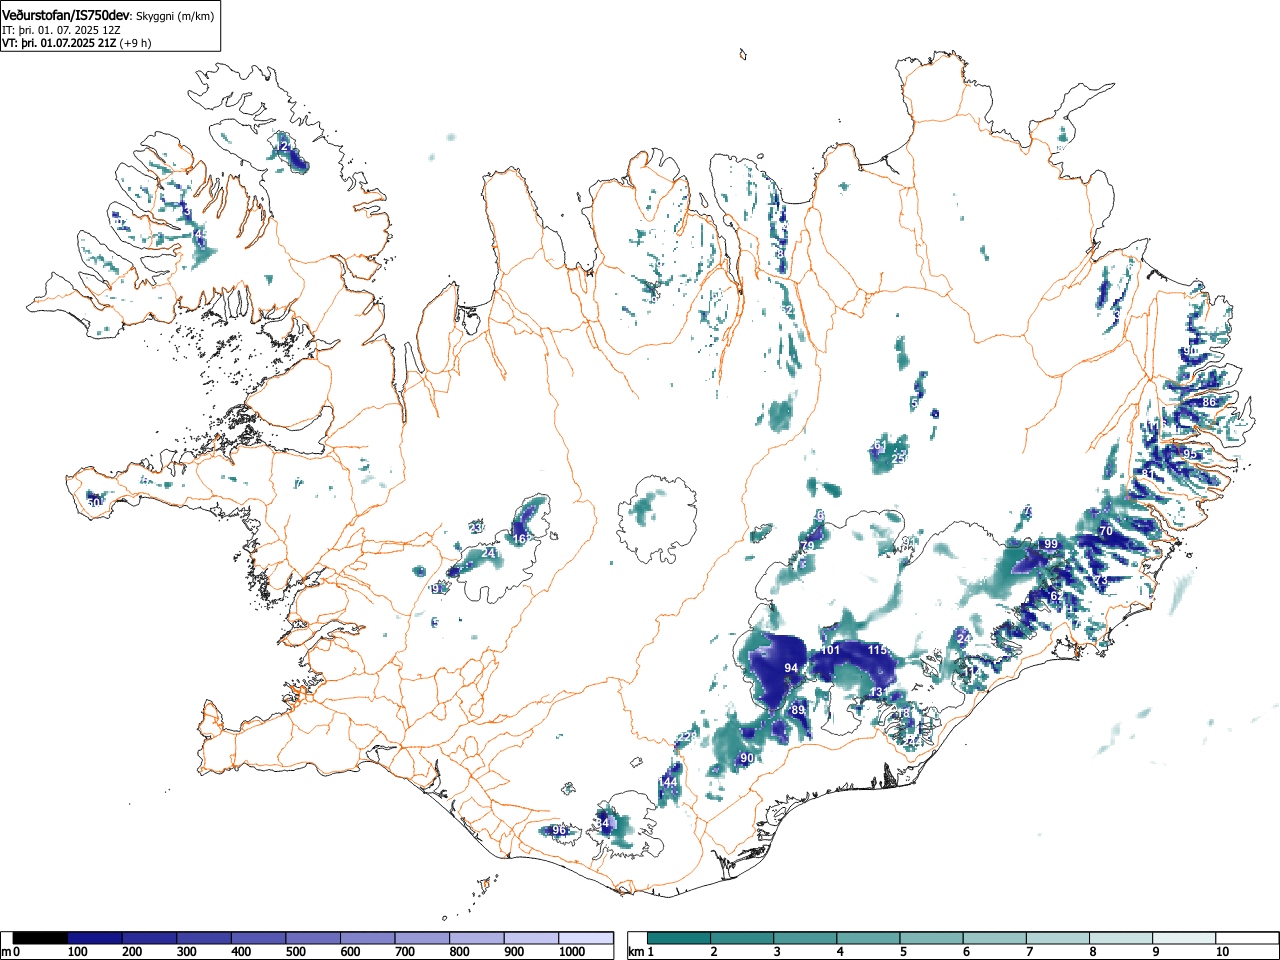The image size is (1280, 960).
Task: Select the 500–600 m legend swatch
Action: coord(314,938)
